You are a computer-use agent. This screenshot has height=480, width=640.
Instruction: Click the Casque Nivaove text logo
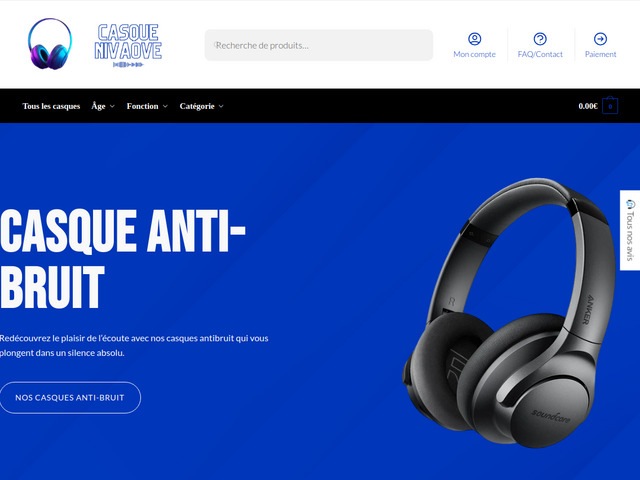[128, 45]
